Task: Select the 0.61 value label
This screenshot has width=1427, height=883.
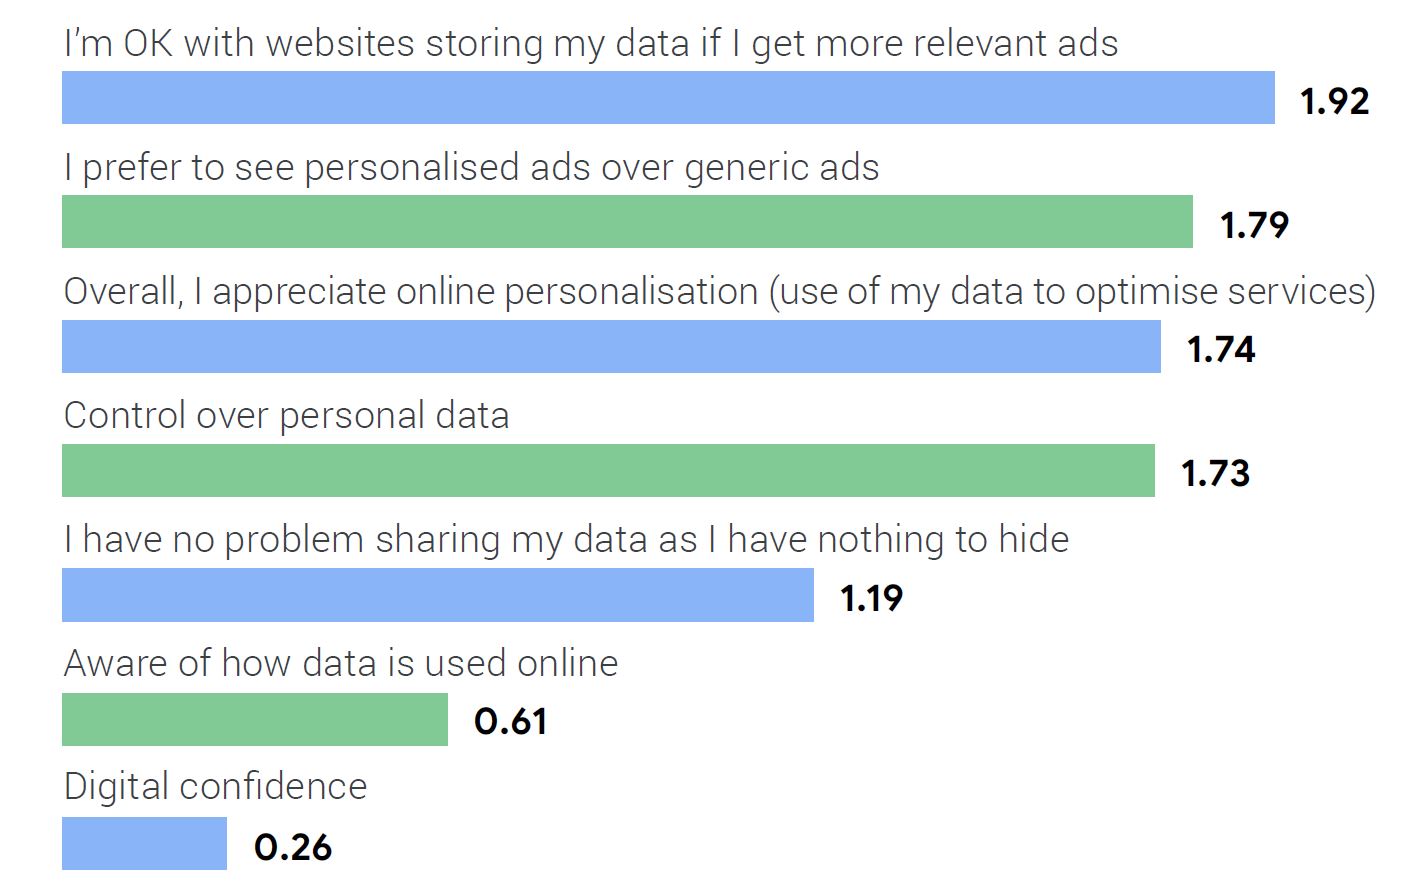Action: pyautogui.click(x=510, y=721)
